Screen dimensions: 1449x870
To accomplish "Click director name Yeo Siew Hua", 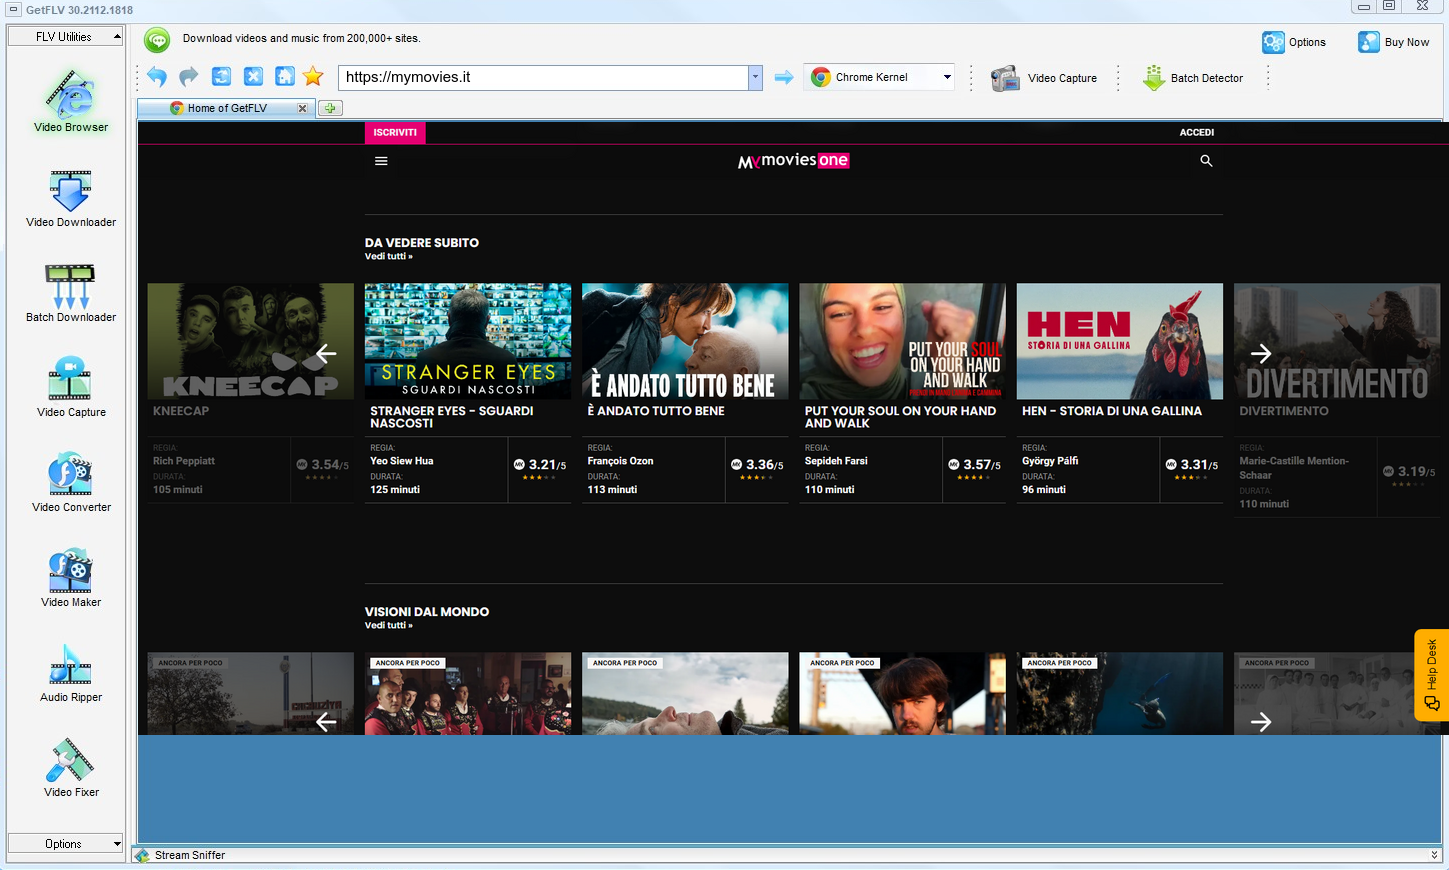I will (402, 461).
